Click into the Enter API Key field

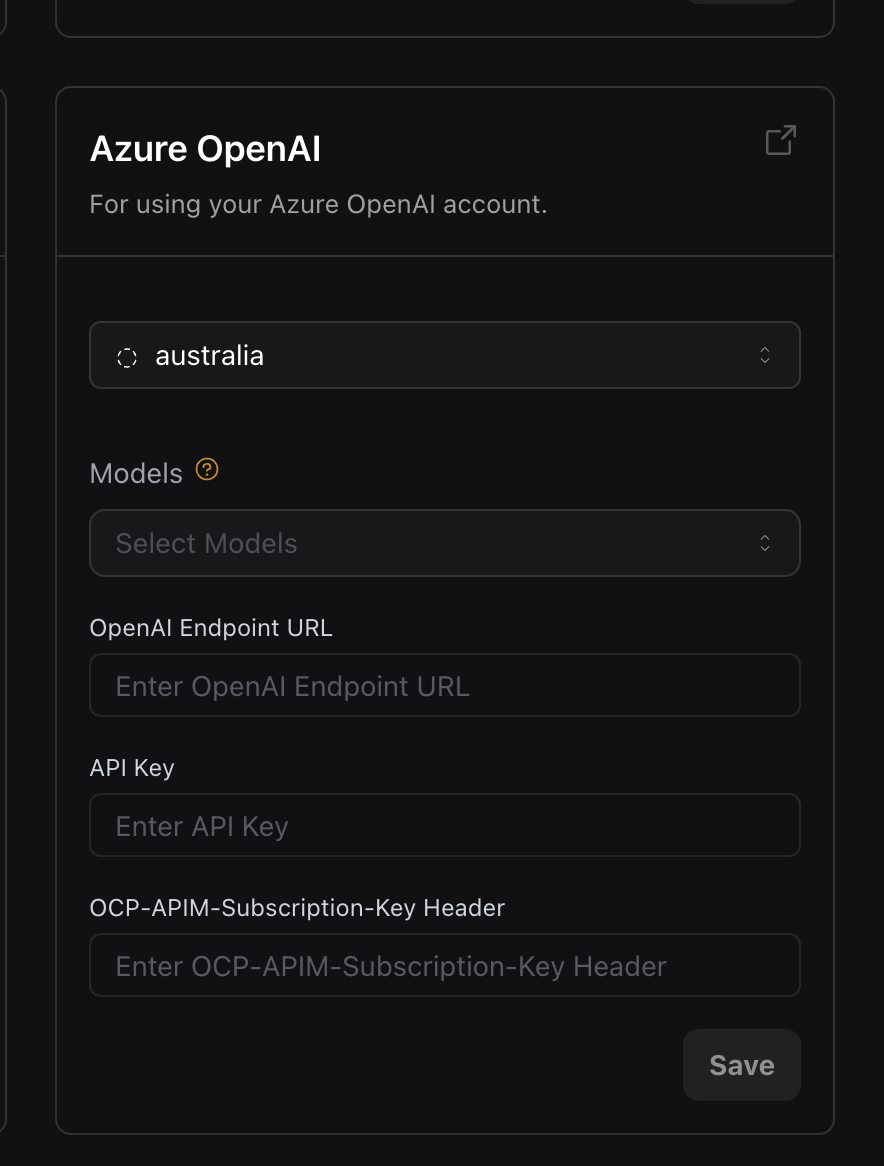(445, 825)
